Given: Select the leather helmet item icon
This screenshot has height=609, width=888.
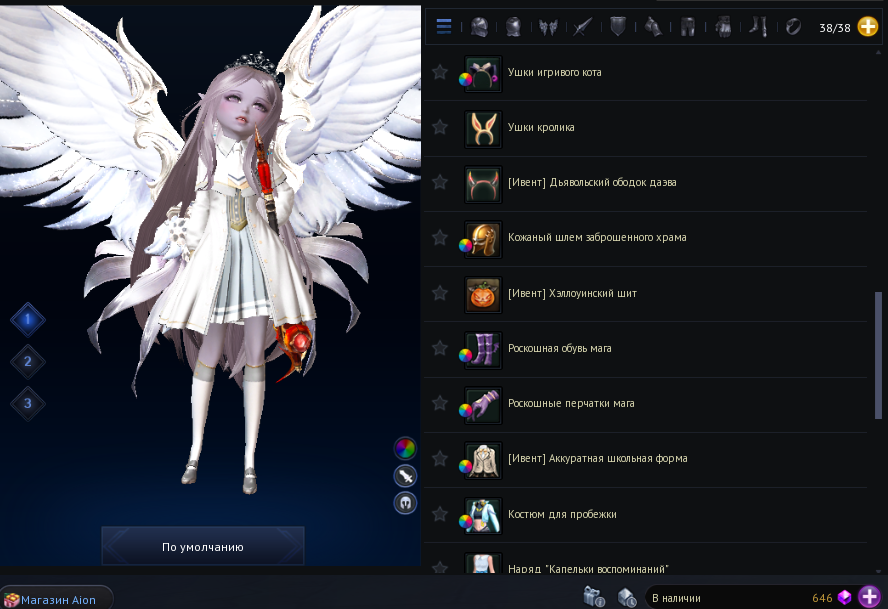Looking at the screenshot, I should click(x=483, y=239).
